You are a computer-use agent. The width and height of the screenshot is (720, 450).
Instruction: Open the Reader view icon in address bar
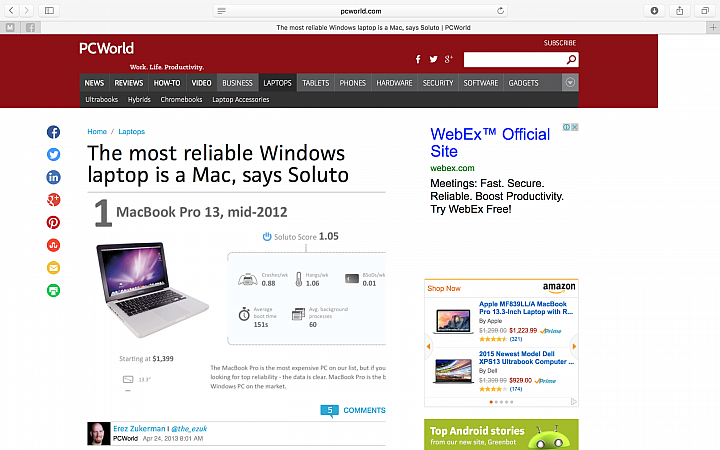[x=222, y=11]
